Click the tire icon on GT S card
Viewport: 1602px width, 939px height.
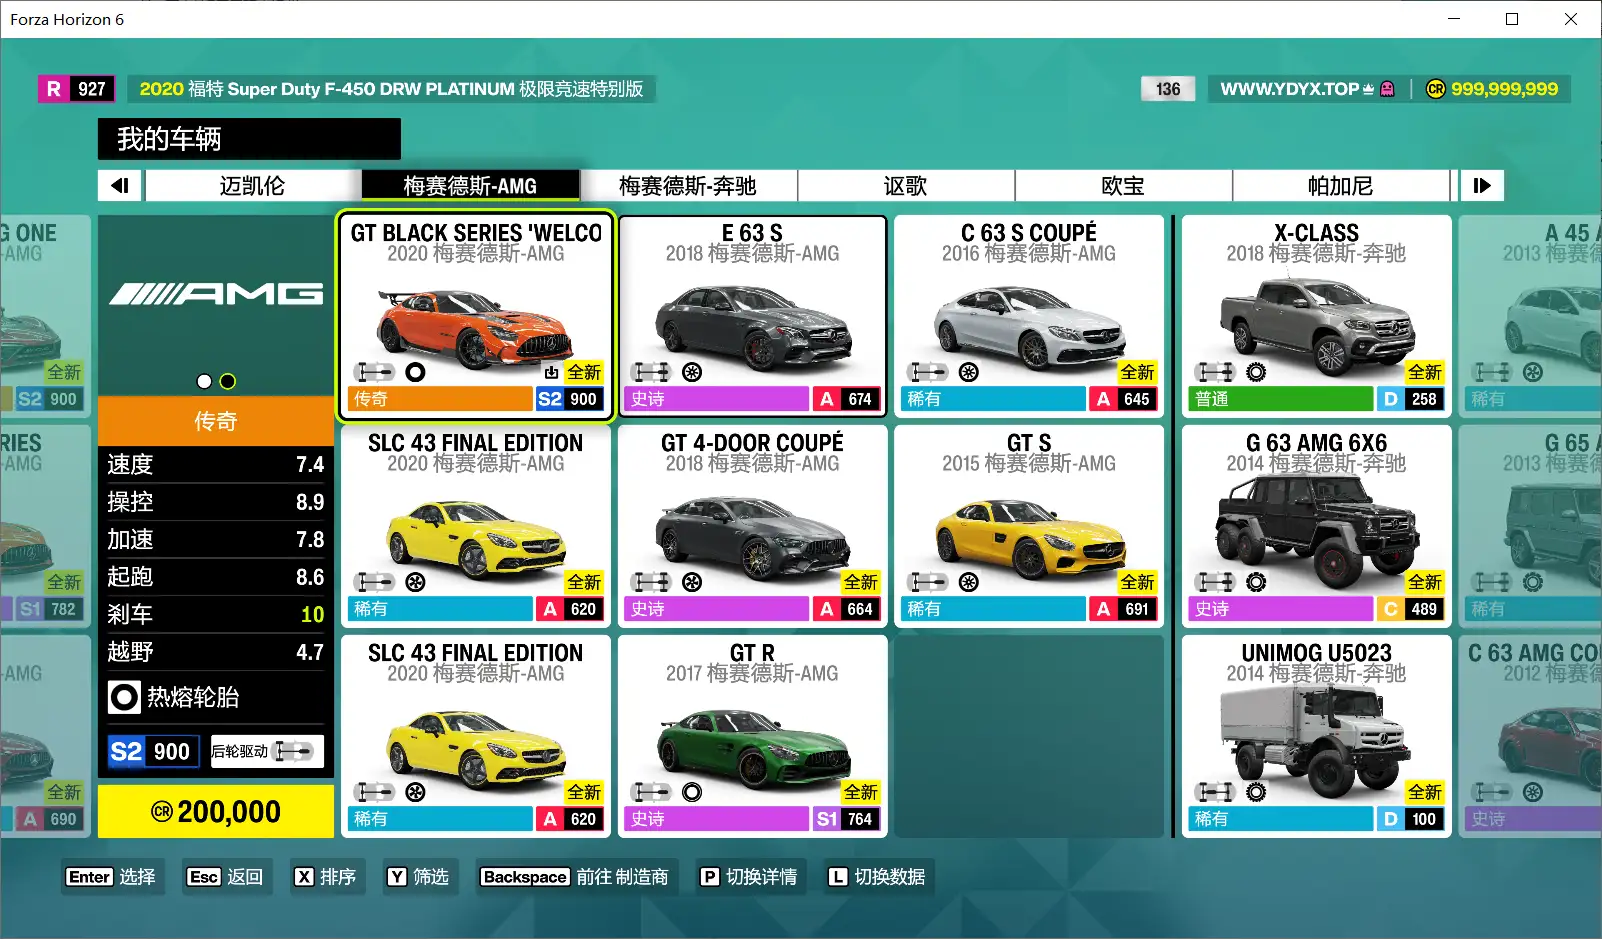[x=969, y=582]
